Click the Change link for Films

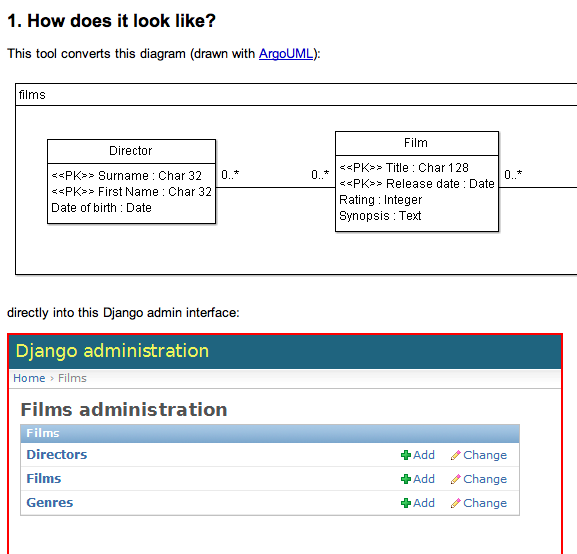[x=485, y=479]
